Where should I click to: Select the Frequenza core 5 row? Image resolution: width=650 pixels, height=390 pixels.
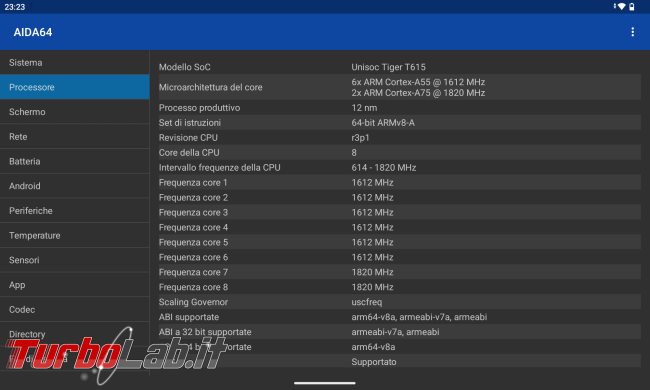tap(400, 242)
